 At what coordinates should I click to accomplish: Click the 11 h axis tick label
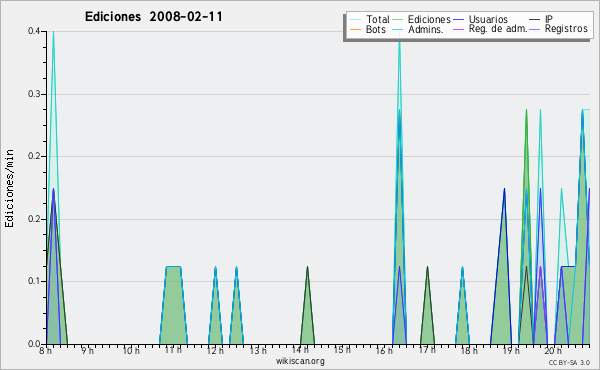(x=173, y=350)
